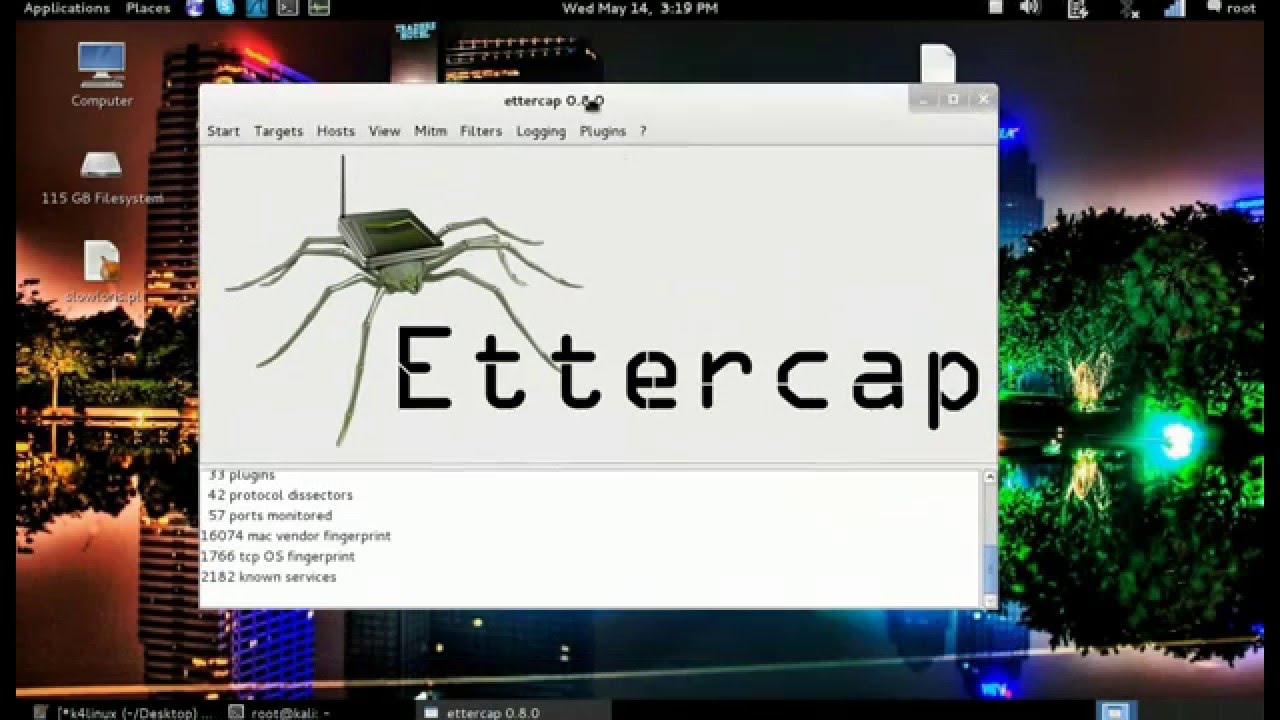Launch the green monitor panel launcher
Image resolution: width=1280 pixels, height=720 pixels.
318,8
